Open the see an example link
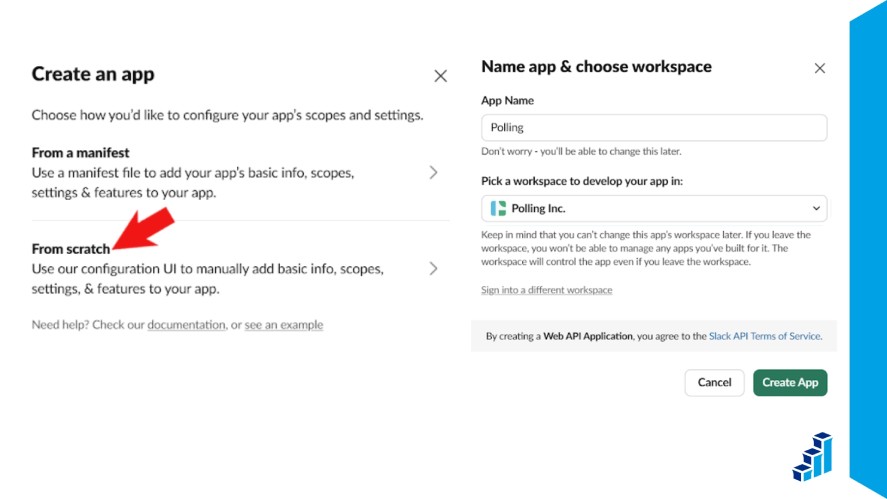887x499 pixels. (x=284, y=325)
